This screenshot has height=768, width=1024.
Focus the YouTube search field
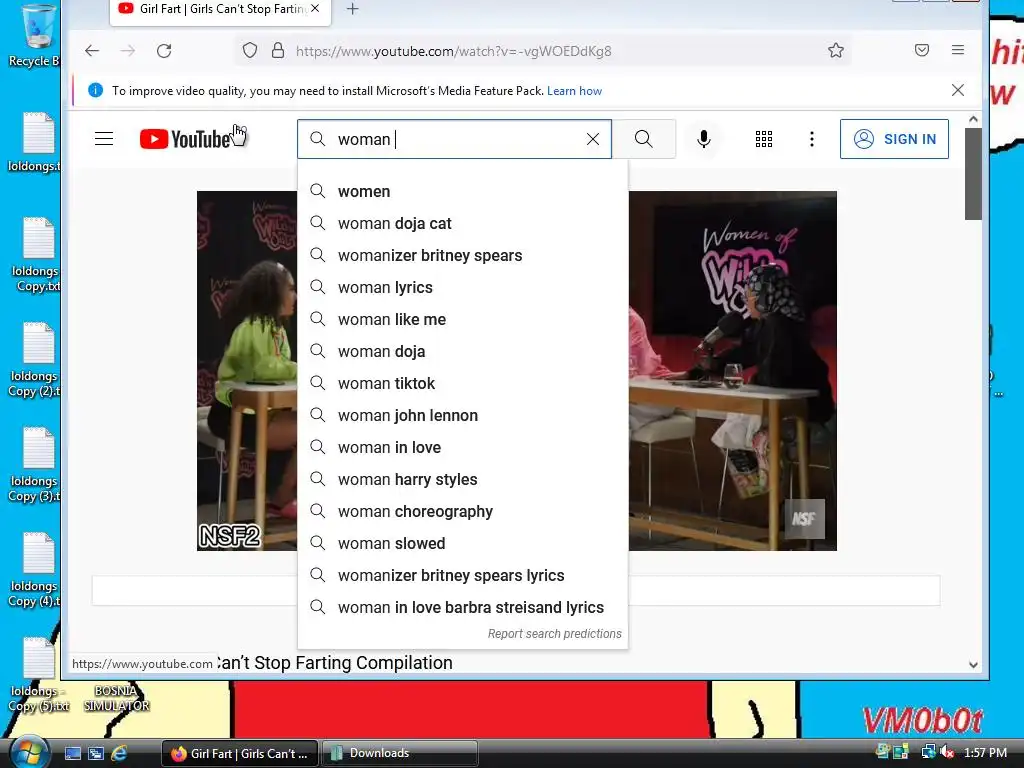(x=457, y=139)
